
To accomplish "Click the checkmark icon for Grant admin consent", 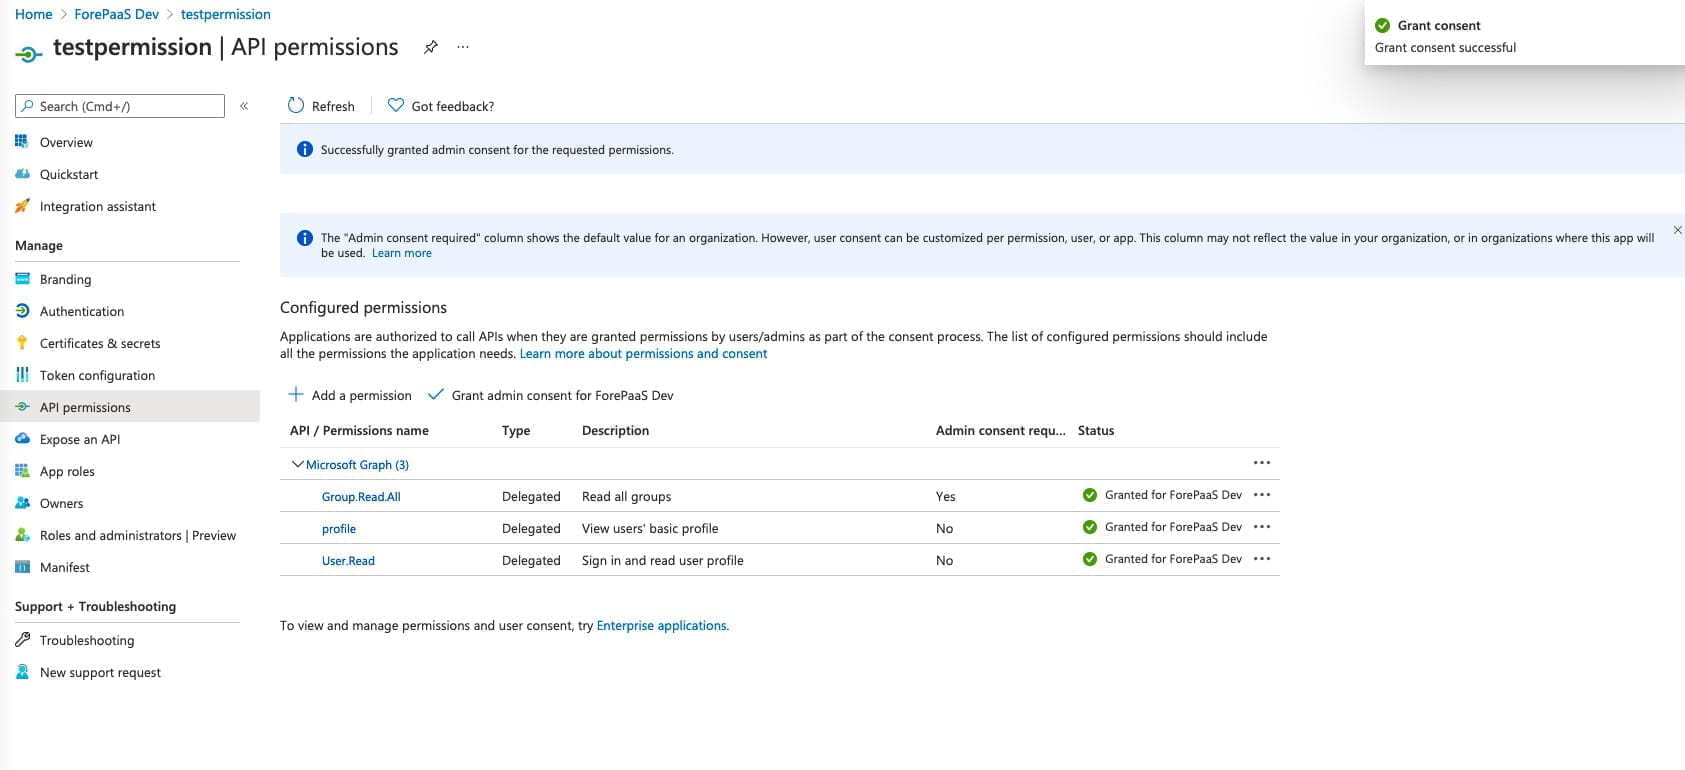I will (435, 394).
